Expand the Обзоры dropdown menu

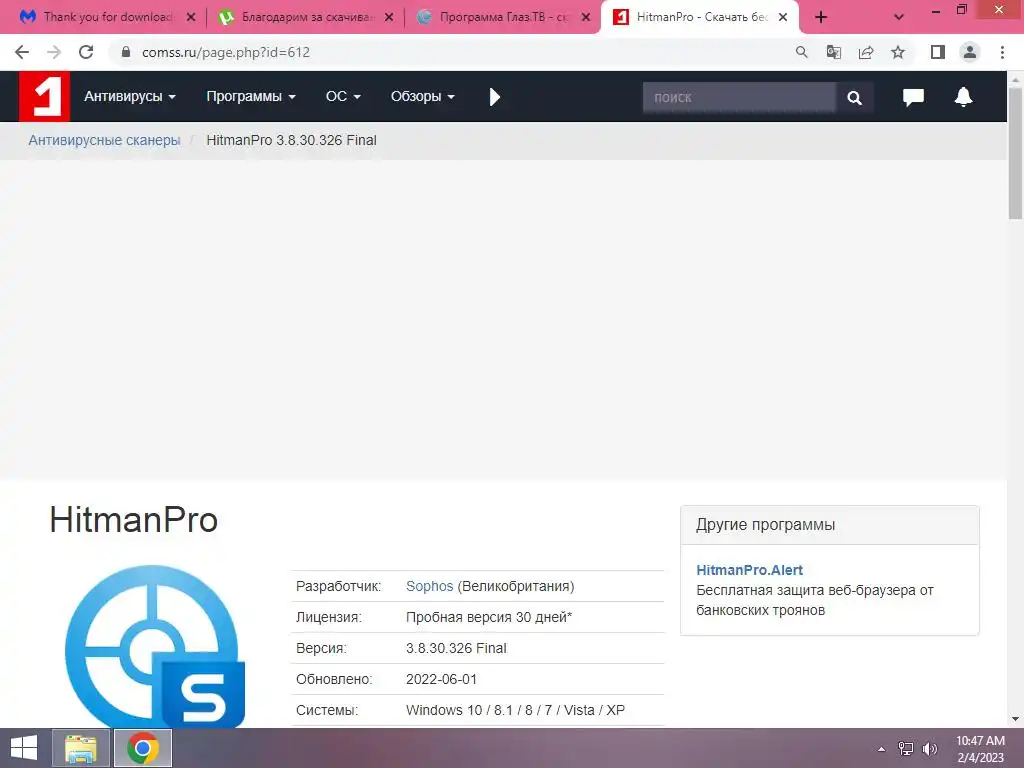423,97
